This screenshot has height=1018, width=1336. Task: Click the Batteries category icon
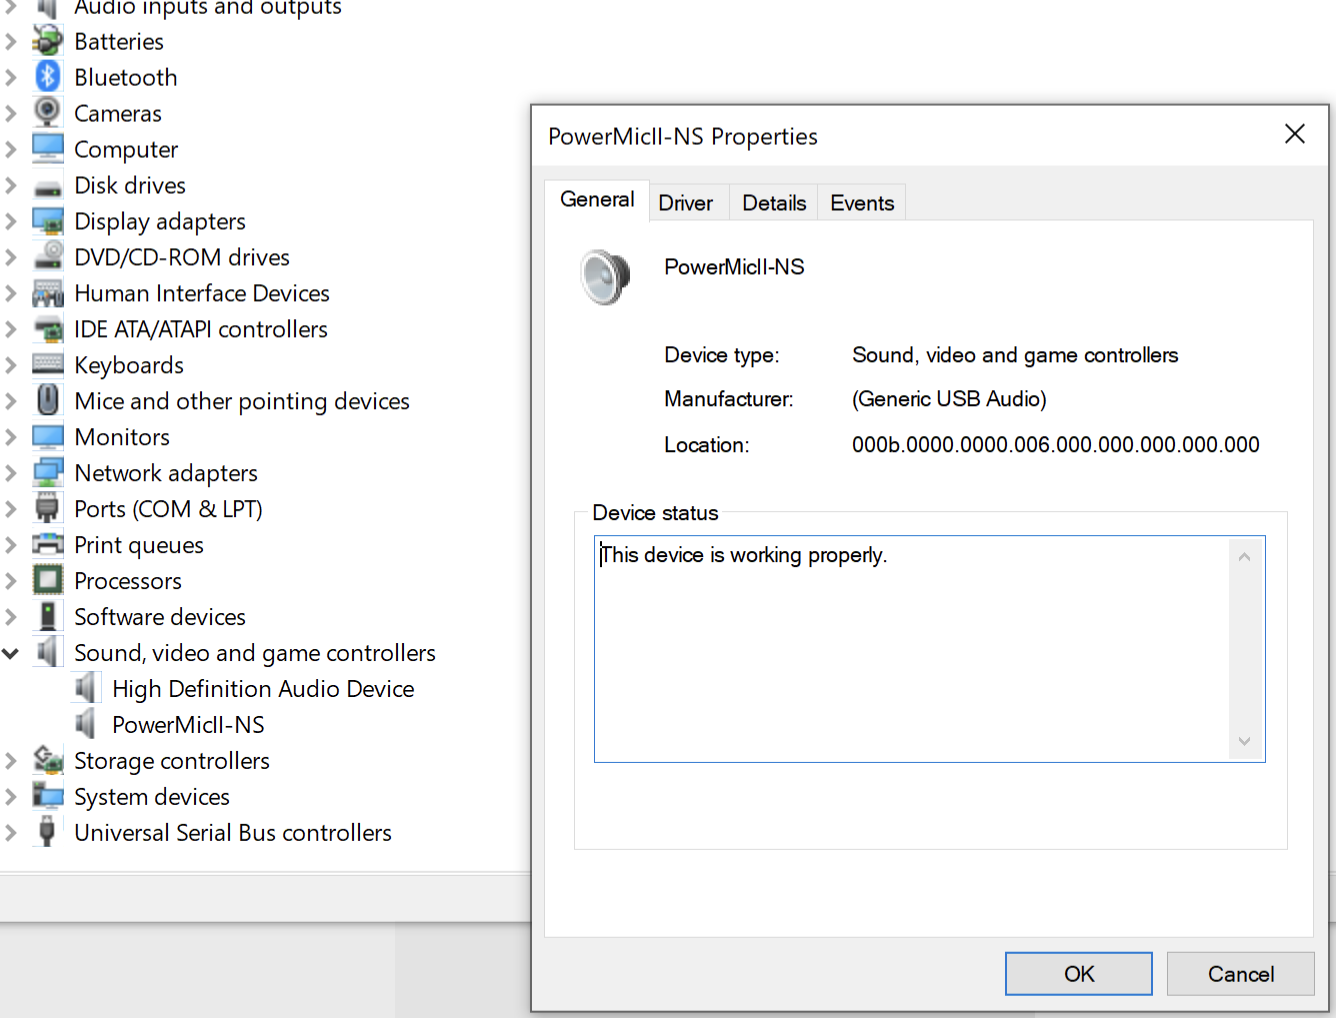[x=47, y=41]
